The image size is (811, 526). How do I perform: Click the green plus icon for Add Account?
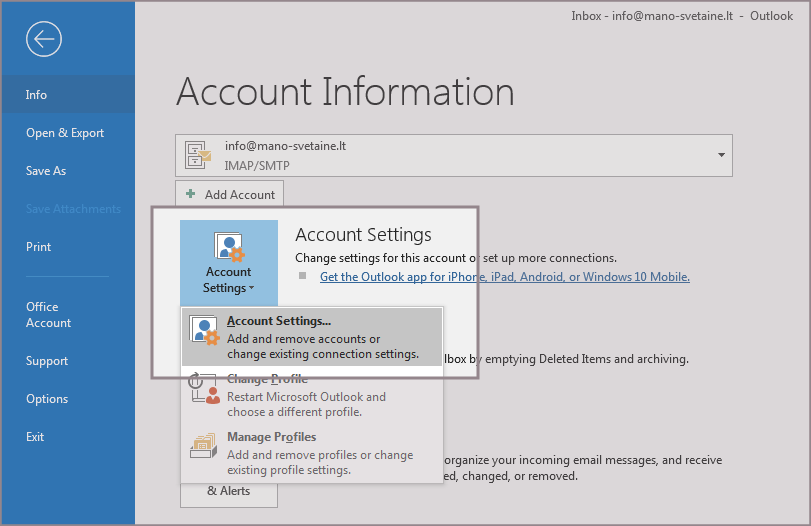pyautogui.click(x=191, y=195)
